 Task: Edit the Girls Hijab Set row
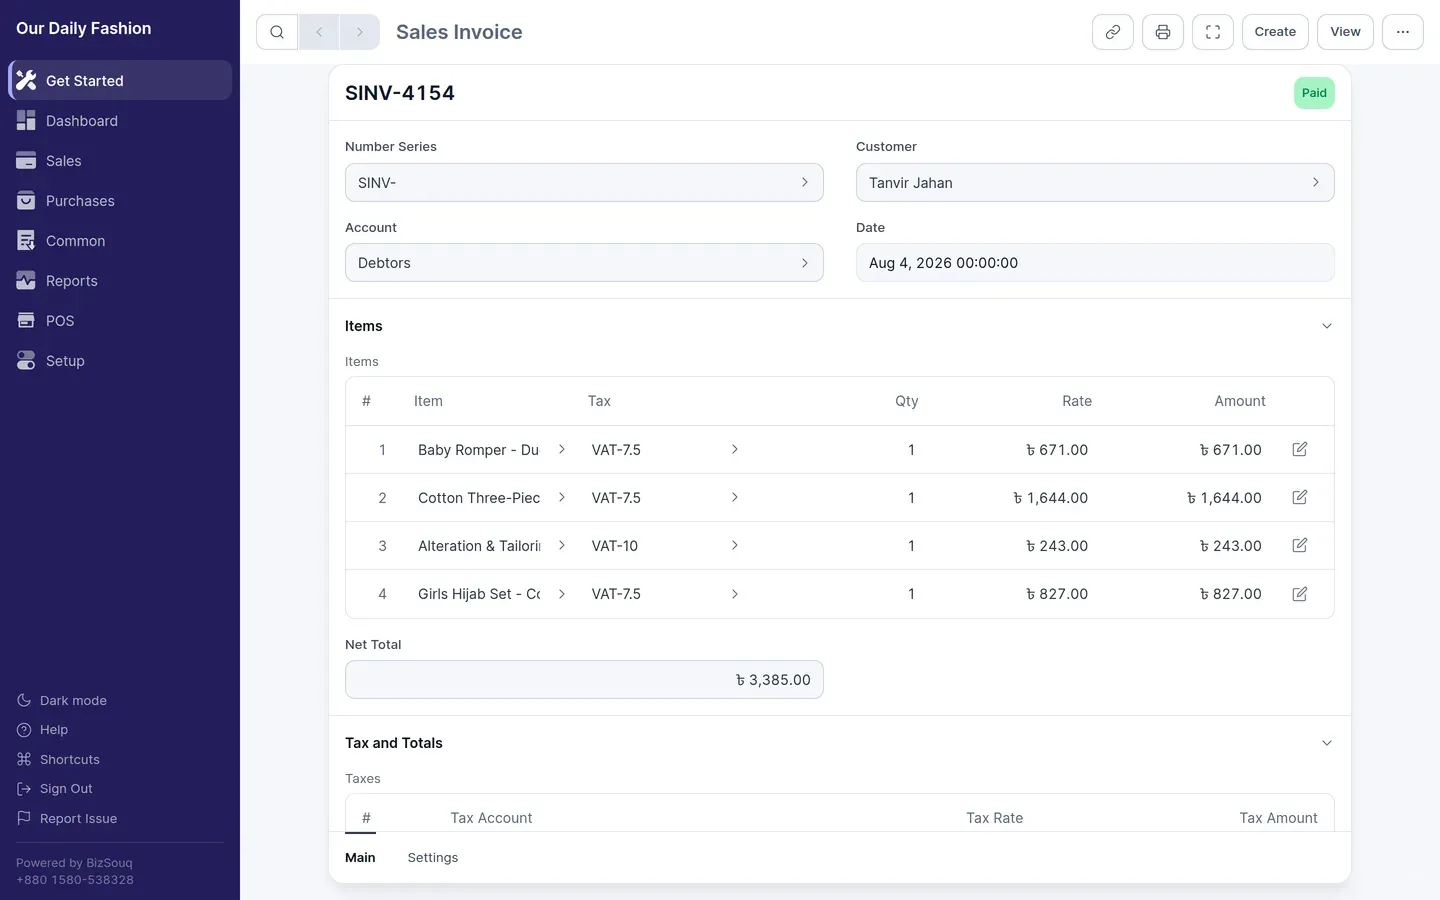(1300, 594)
